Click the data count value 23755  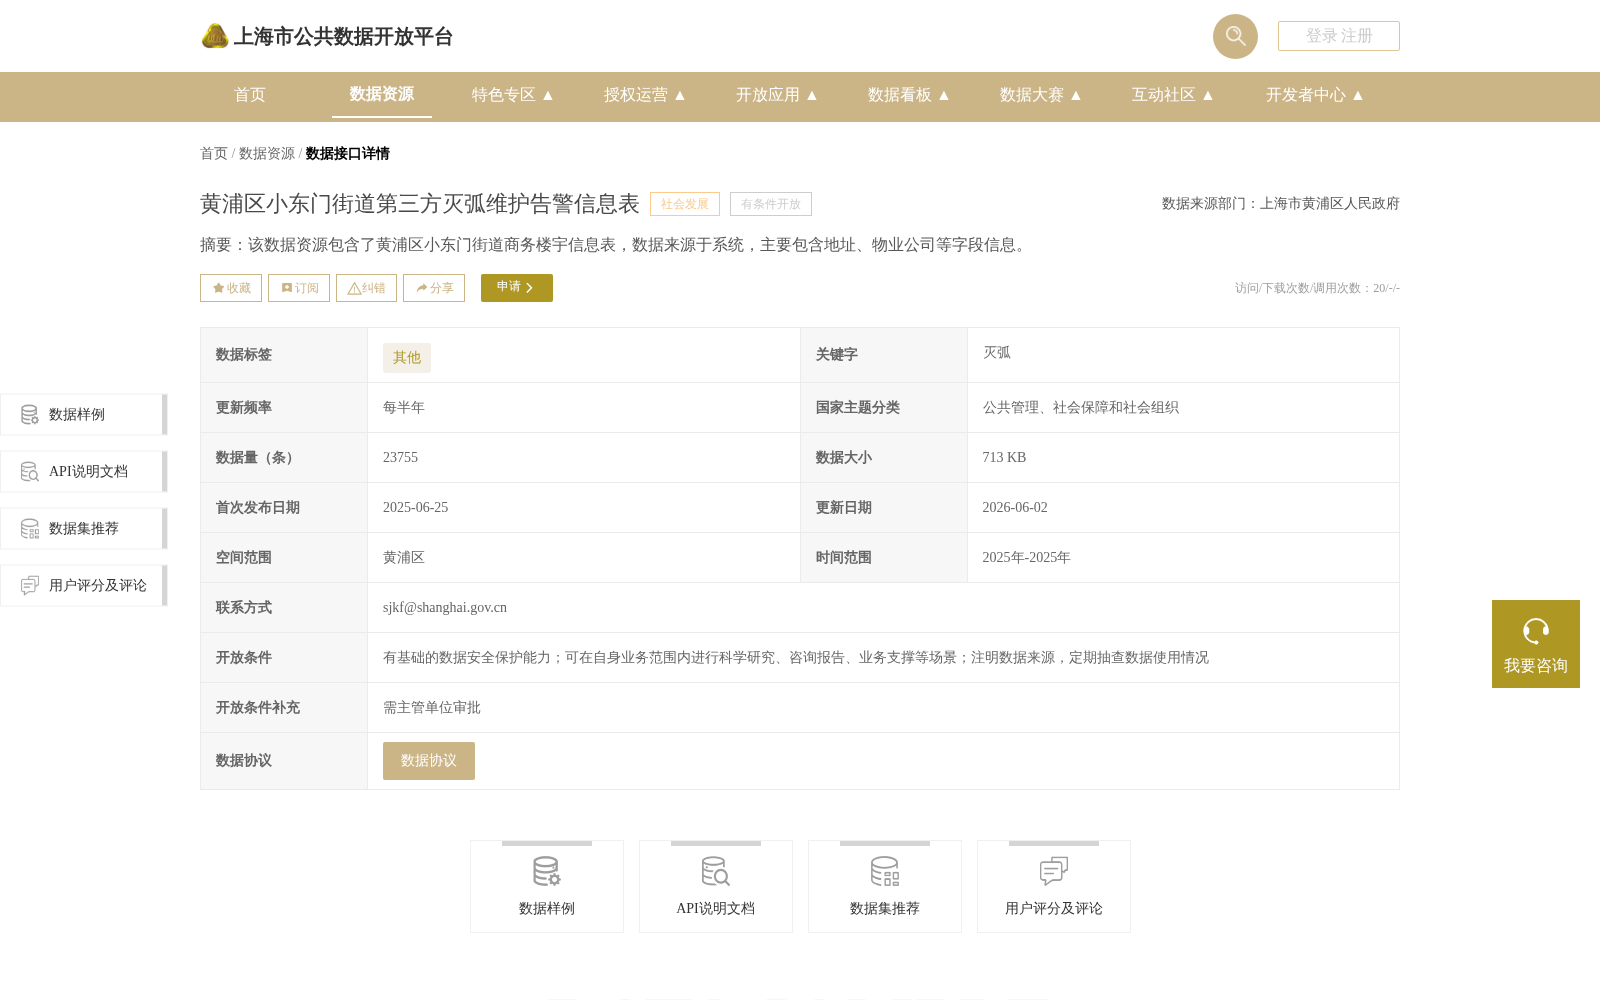tap(400, 457)
